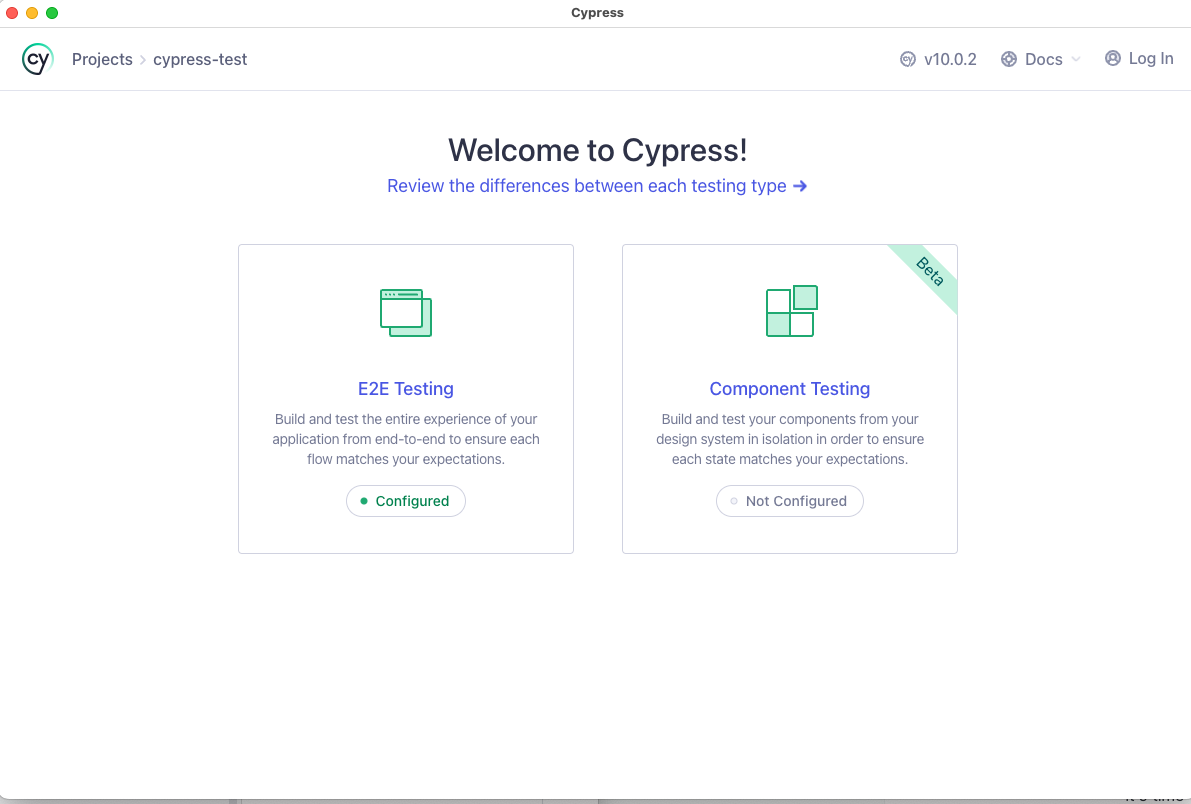The image size is (1191, 804).
Task: Click the Docs lifebuoy icon
Action: click(1009, 59)
